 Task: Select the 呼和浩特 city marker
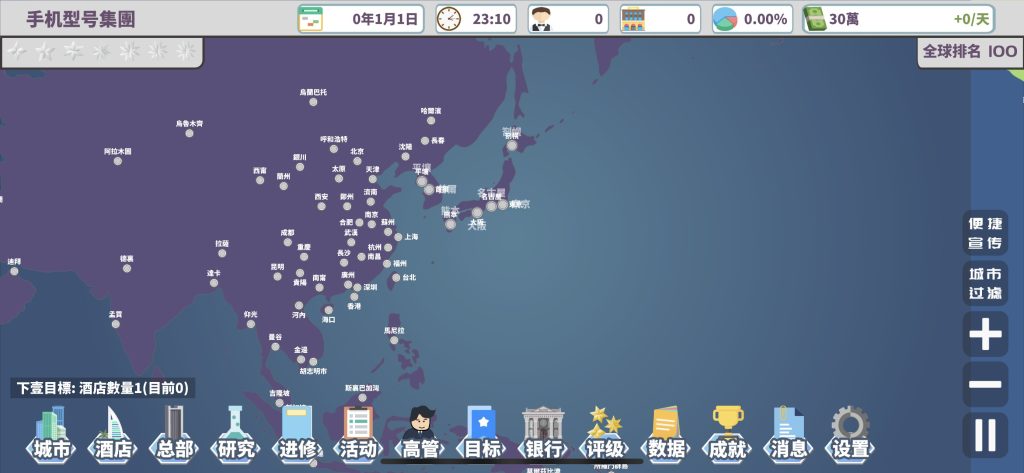click(x=334, y=149)
